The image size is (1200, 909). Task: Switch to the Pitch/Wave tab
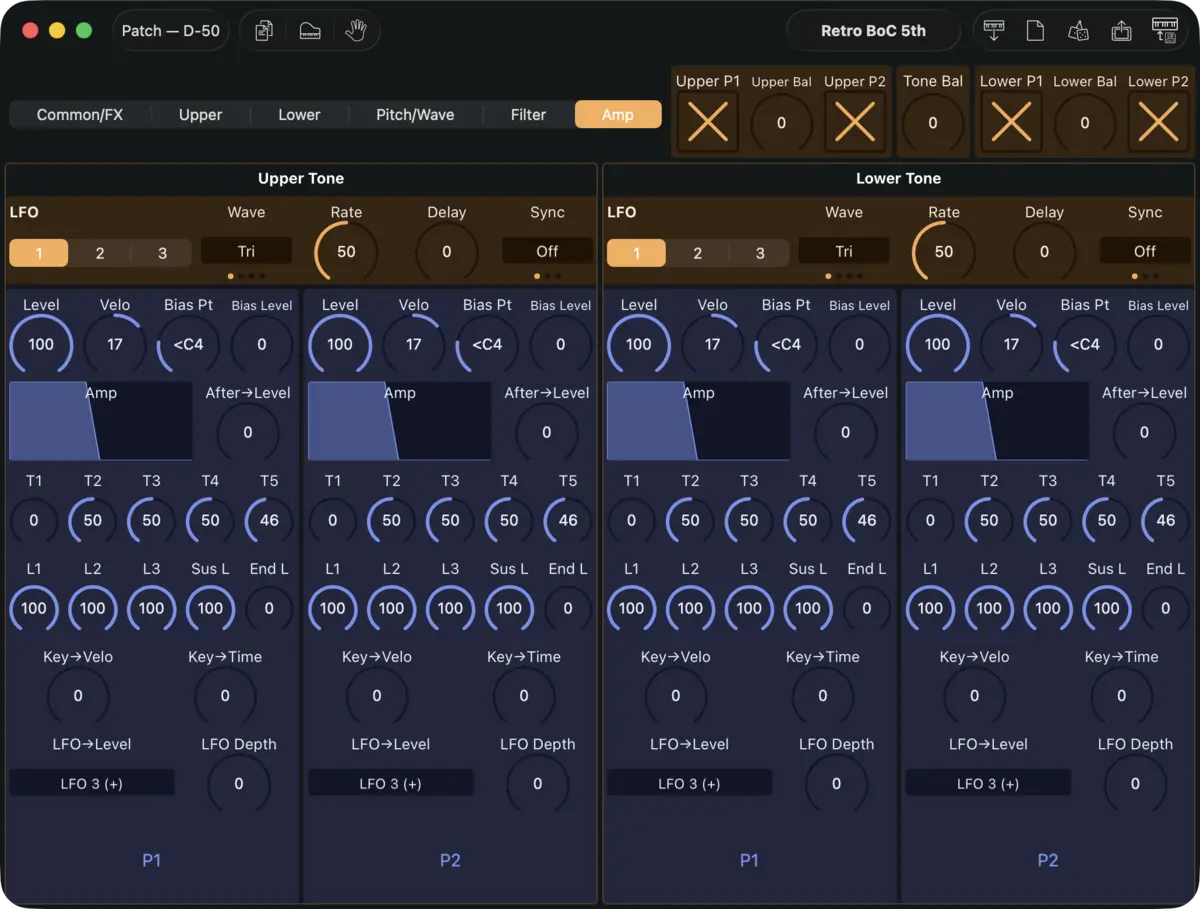415,114
